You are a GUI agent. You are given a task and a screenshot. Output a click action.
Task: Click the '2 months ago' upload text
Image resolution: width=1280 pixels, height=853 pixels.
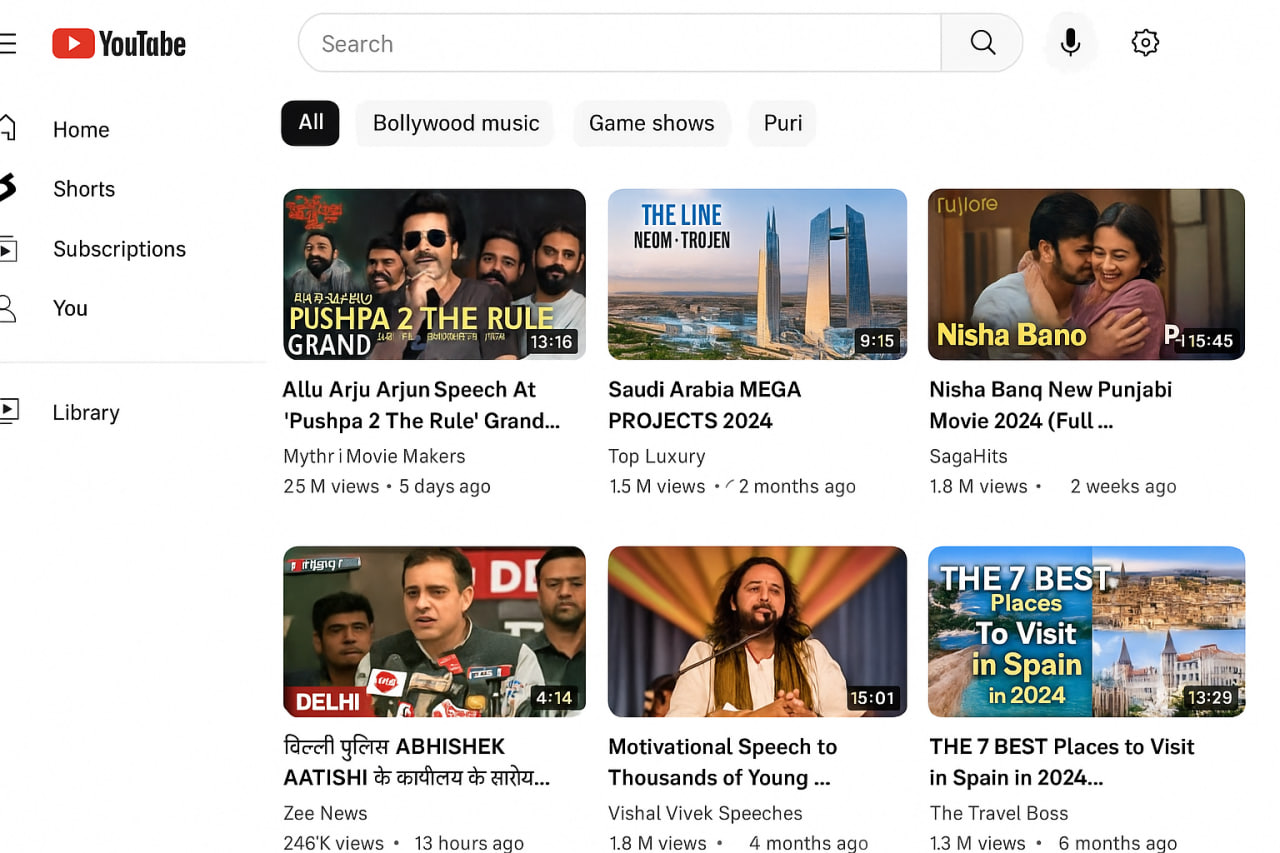click(797, 487)
